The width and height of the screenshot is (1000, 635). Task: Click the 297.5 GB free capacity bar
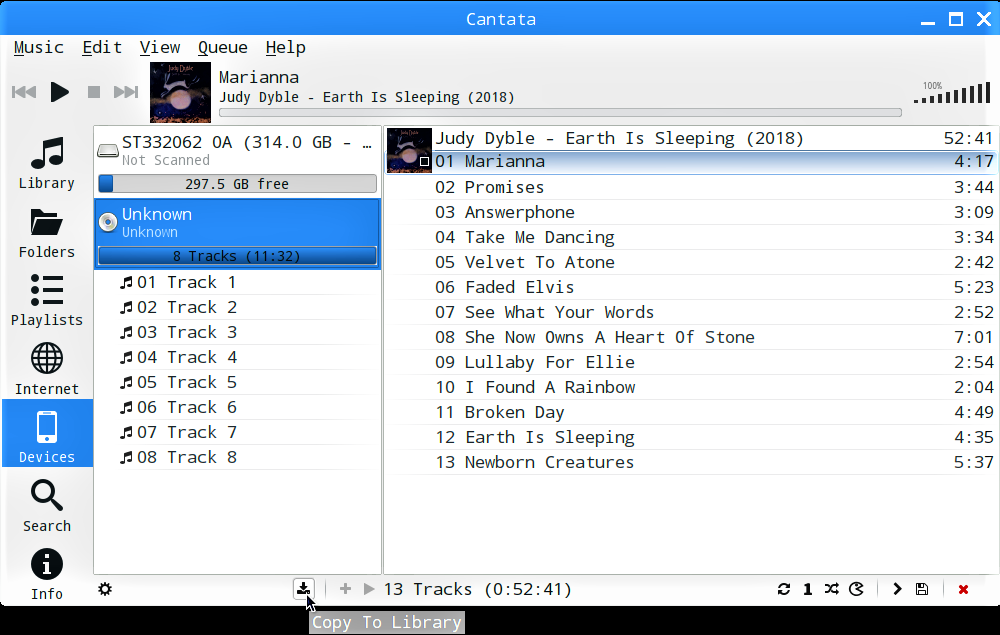click(237, 184)
